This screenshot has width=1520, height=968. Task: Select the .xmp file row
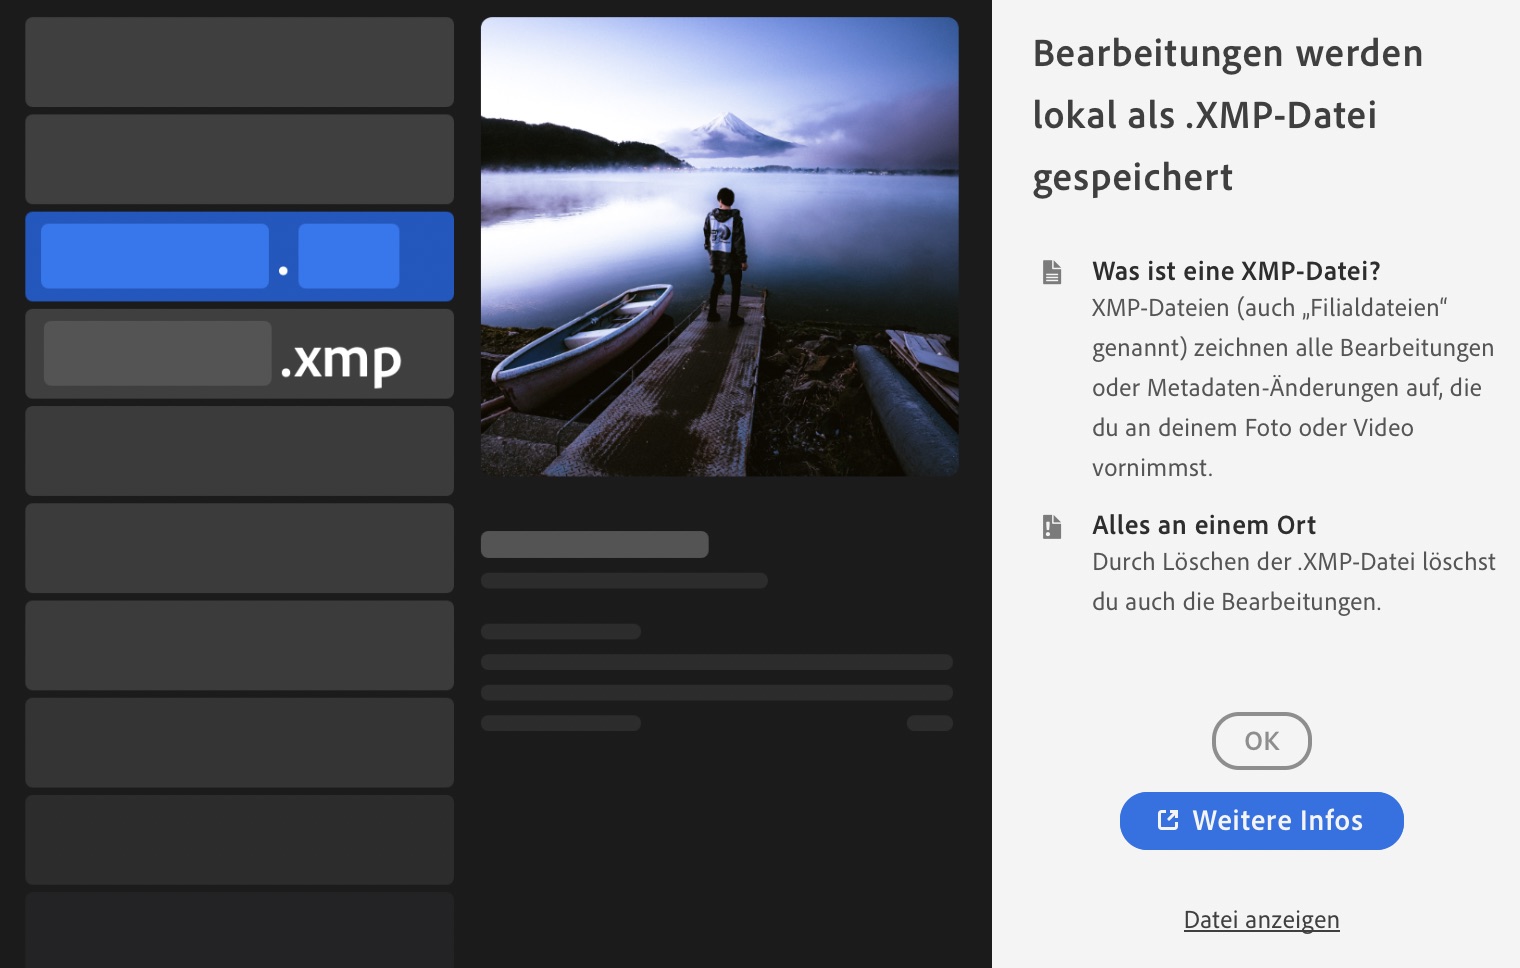click(x=240, y=354)
